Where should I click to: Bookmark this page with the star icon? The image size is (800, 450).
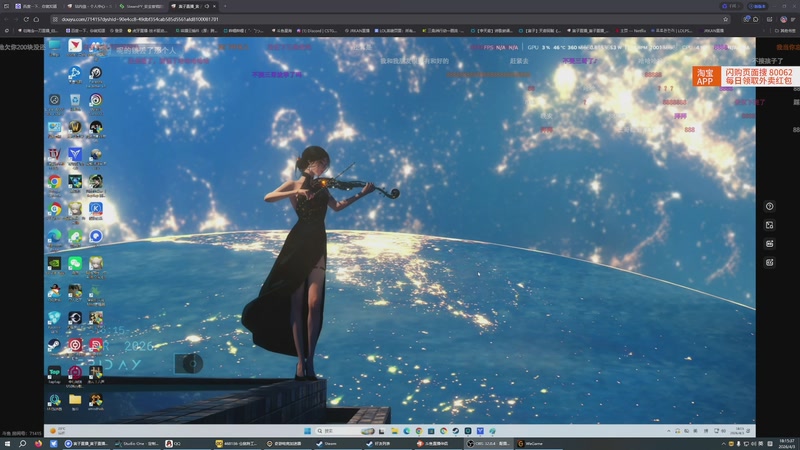tap(726, 19)
